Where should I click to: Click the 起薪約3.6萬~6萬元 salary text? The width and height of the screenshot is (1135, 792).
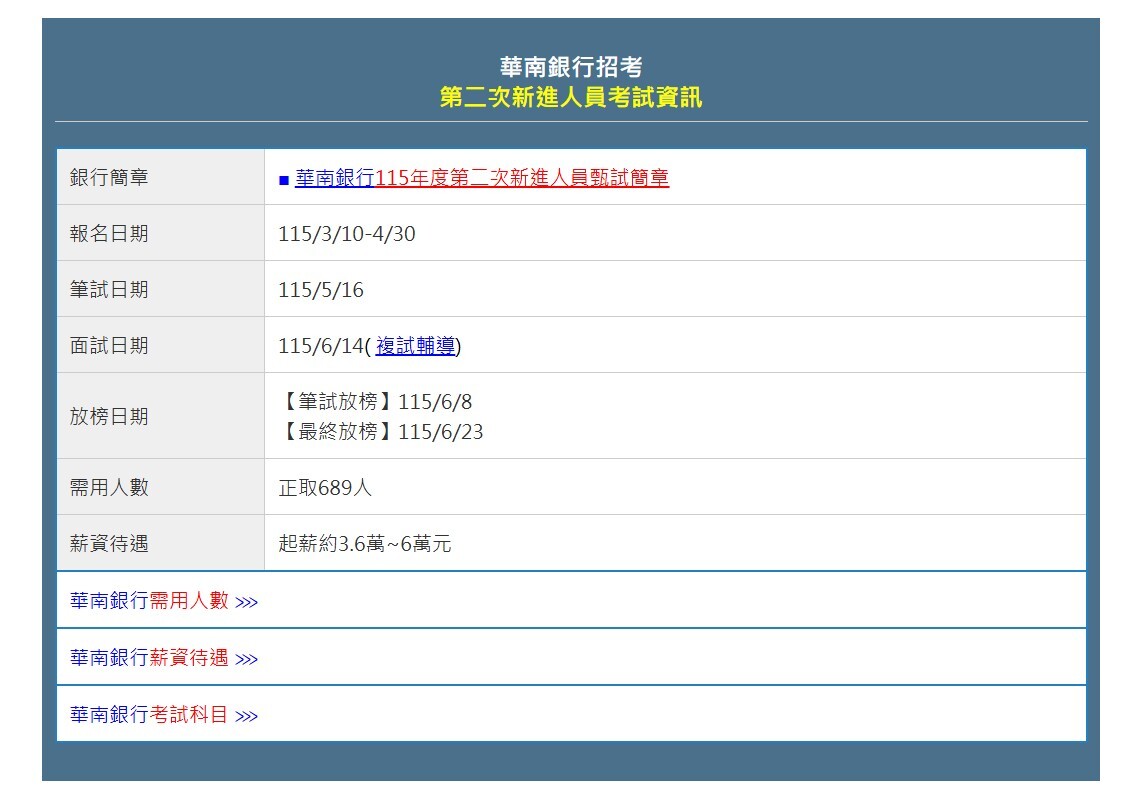tap(364, 544)
